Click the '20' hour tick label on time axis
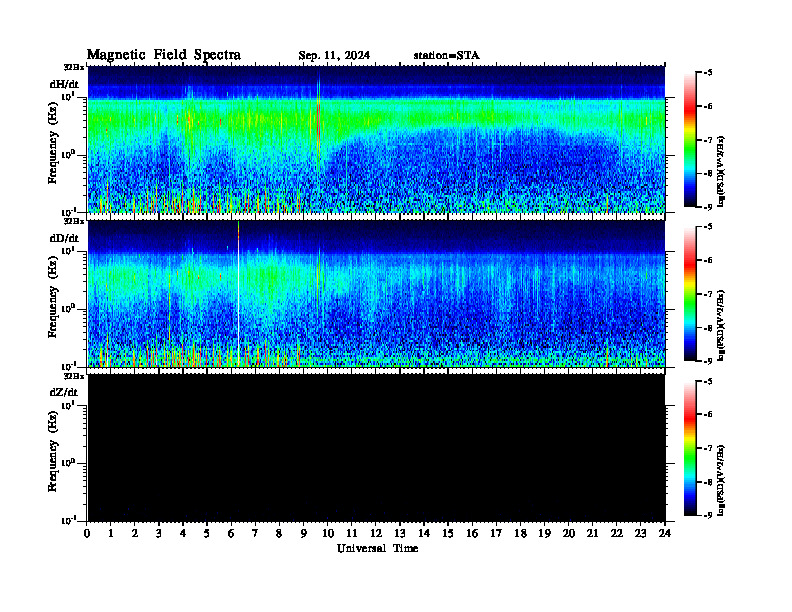This screenshot has height=612, width=792. (569, 534)
